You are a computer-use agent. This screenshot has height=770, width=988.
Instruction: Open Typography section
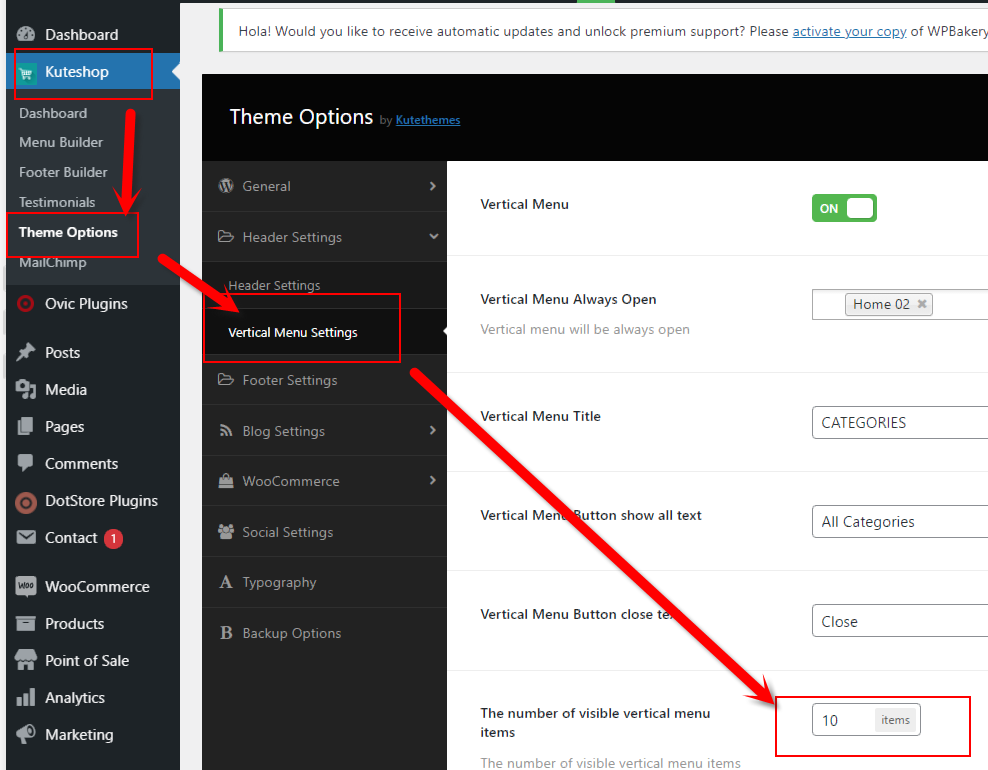coord(325,582)
